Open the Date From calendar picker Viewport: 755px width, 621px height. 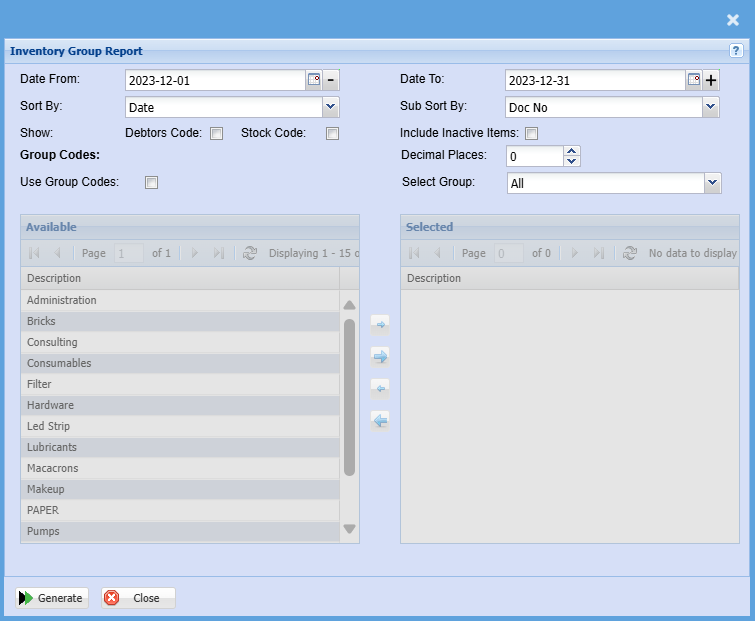point(313,81)
